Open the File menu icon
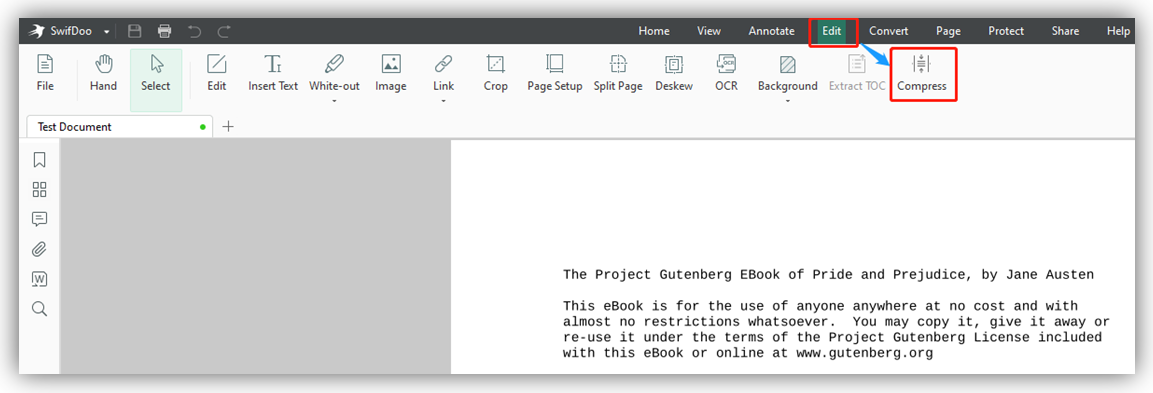 click(45, 73)
